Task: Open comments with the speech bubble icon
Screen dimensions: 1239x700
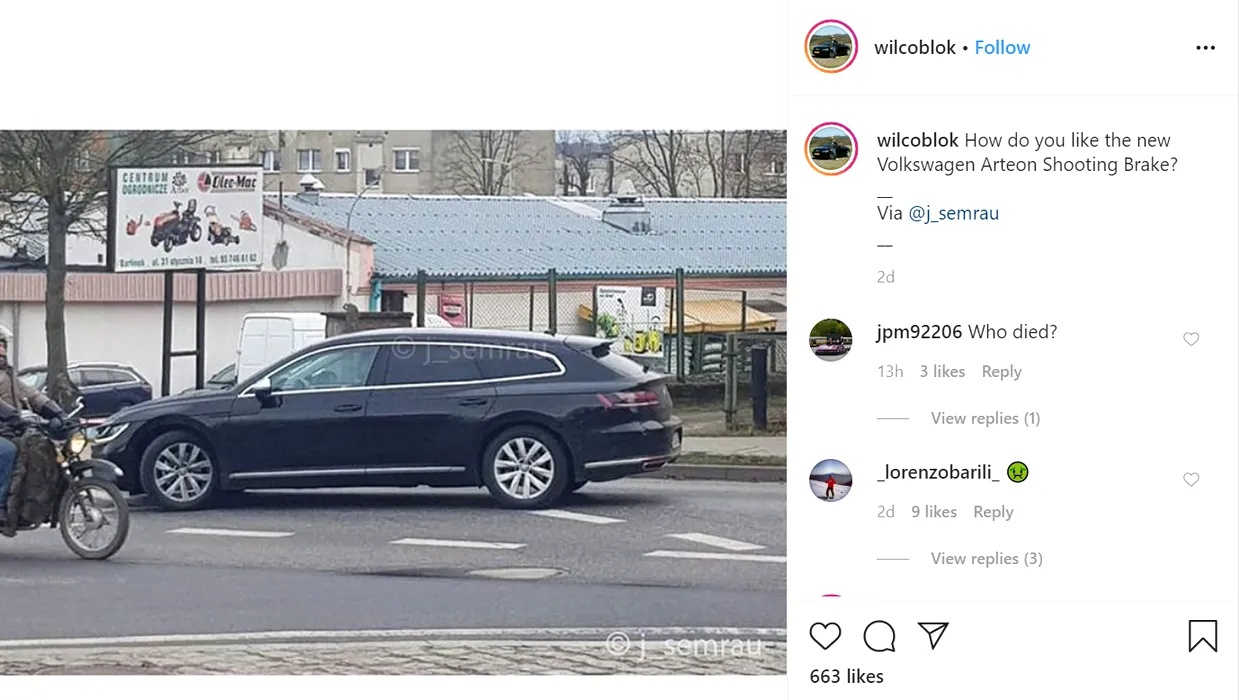Action: coord(879,636)
